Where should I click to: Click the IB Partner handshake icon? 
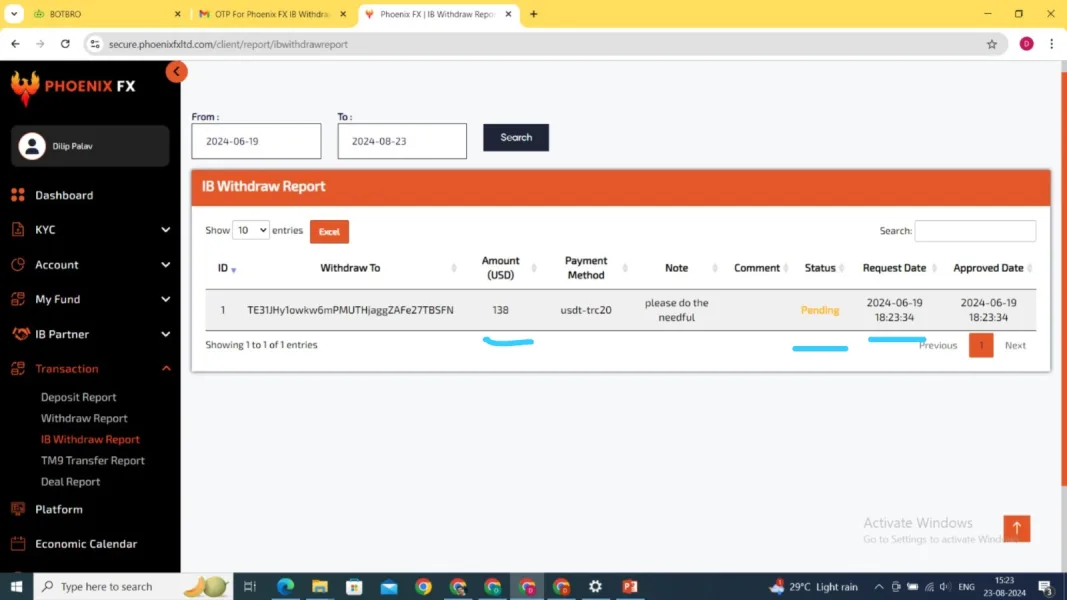(20, 334)
